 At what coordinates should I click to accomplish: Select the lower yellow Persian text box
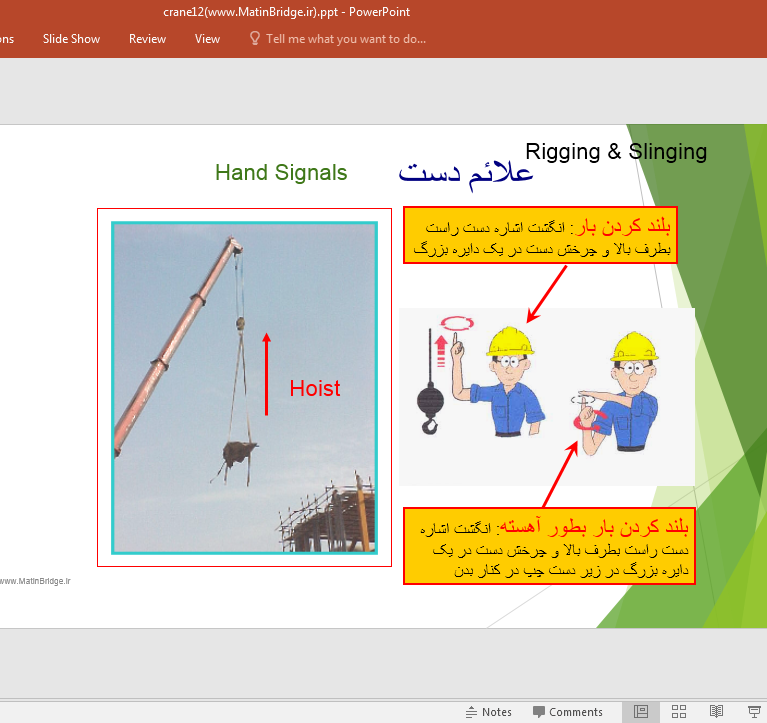tap(546, 547)
